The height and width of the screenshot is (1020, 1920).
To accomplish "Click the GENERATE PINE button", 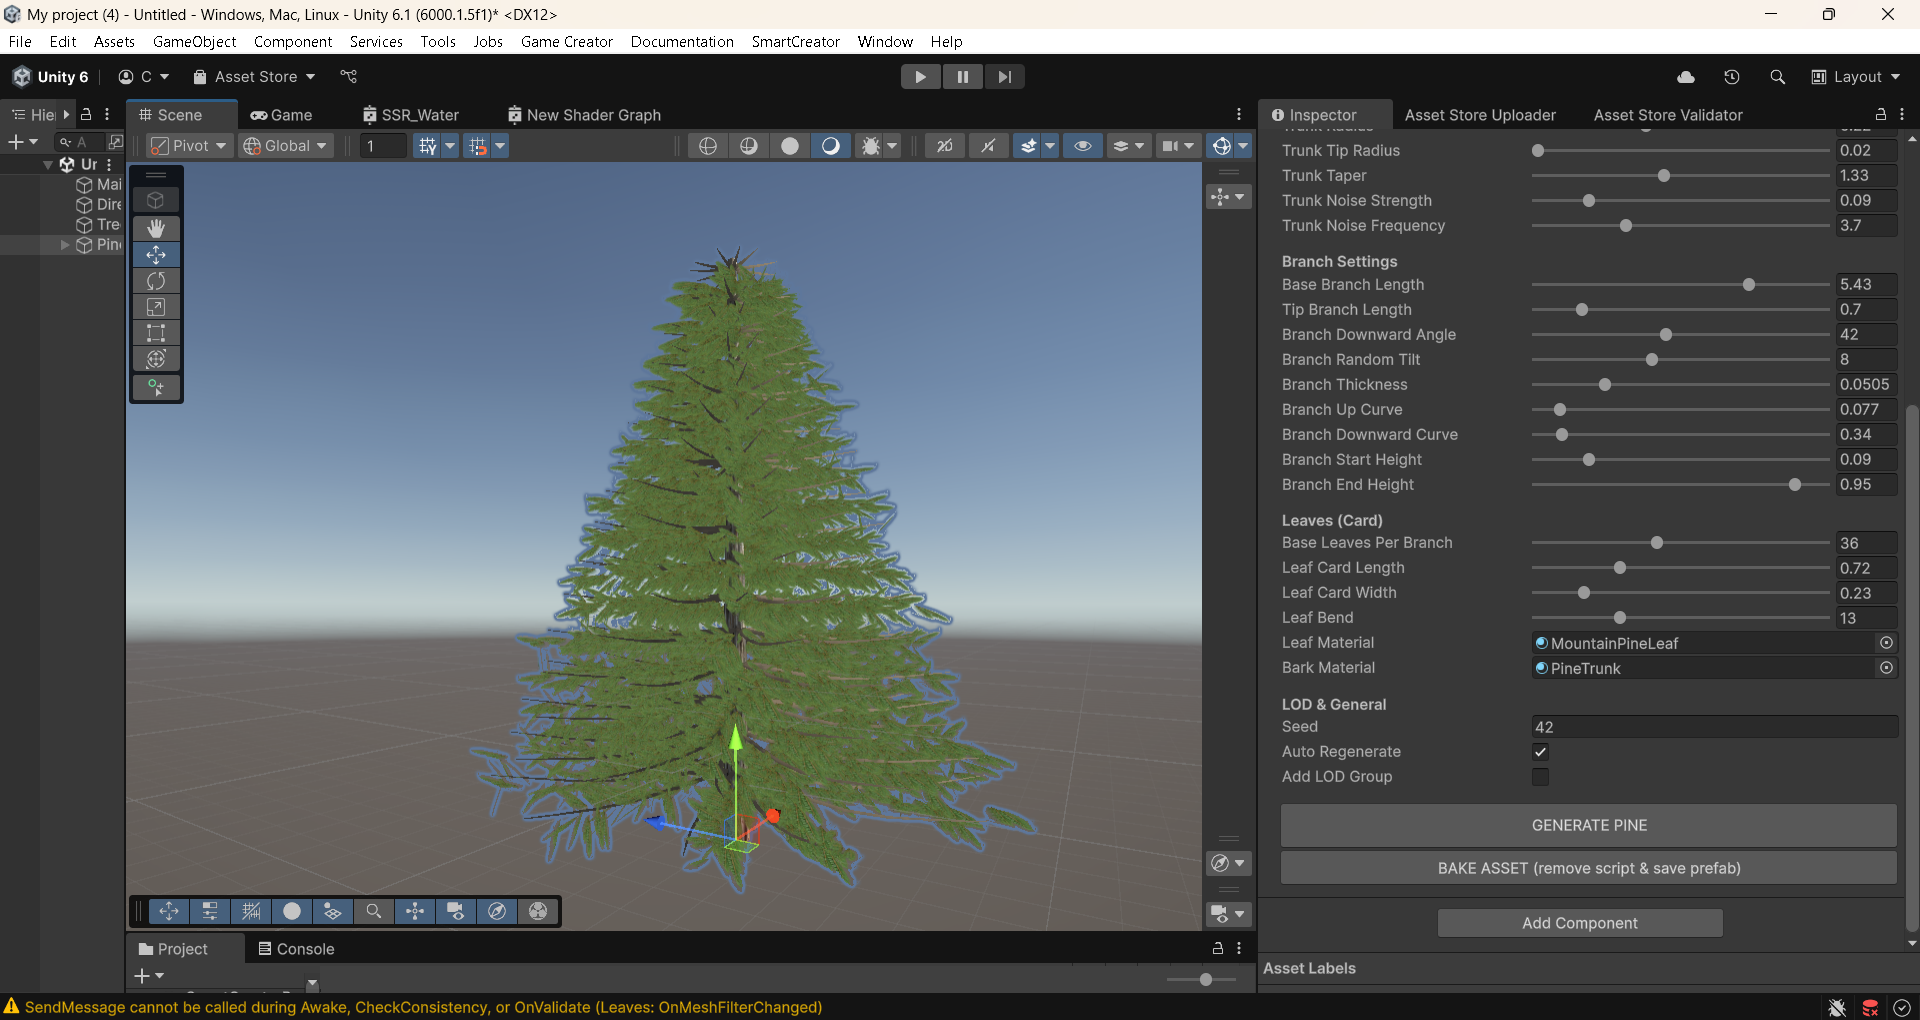I will 1589,825.
